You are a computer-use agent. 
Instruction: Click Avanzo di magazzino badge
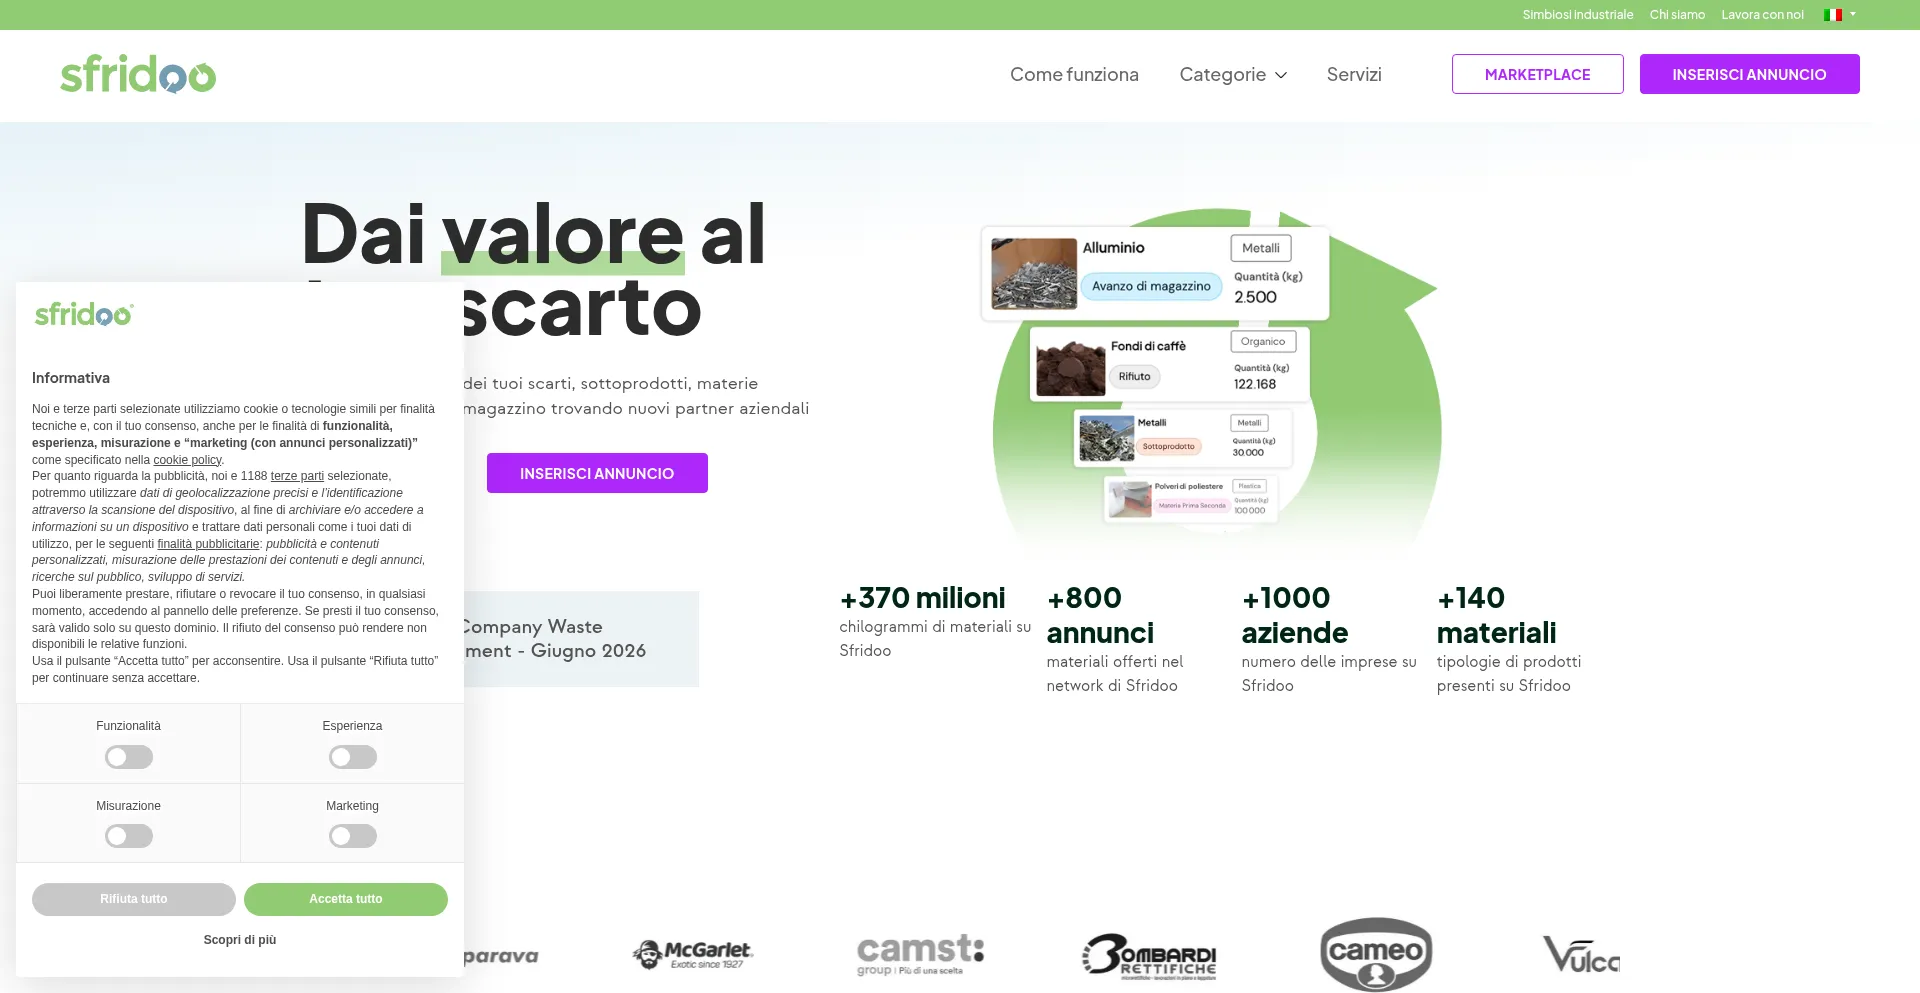1151,286
